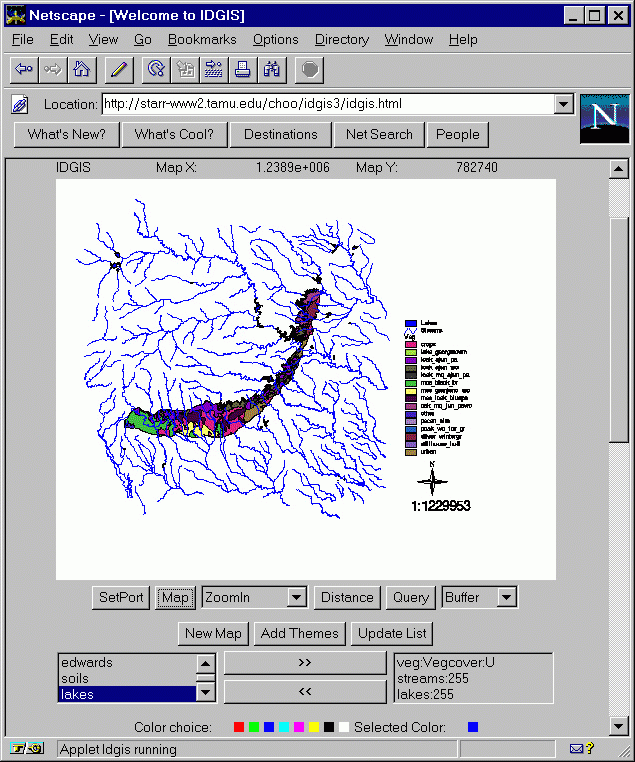Select streams:255 in active themes

[x=473, y=678]
